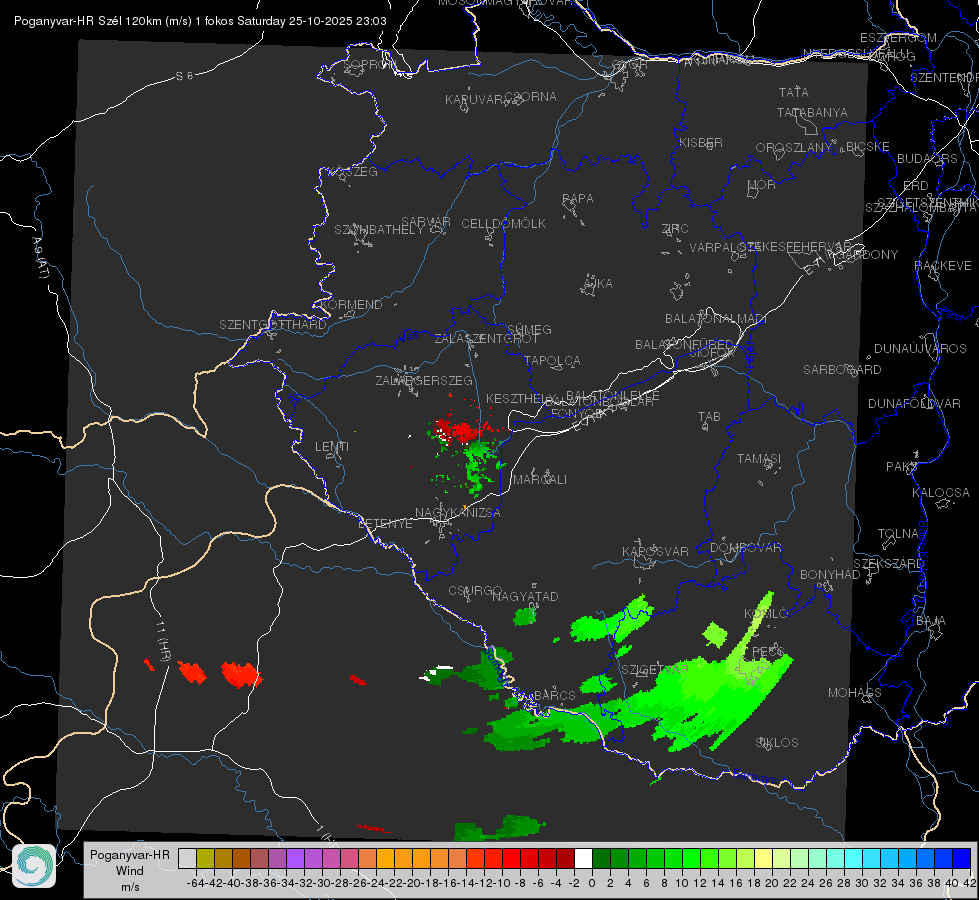Click the CSORNA label
Screen dimensions: 979x900
tap(531, 97)
